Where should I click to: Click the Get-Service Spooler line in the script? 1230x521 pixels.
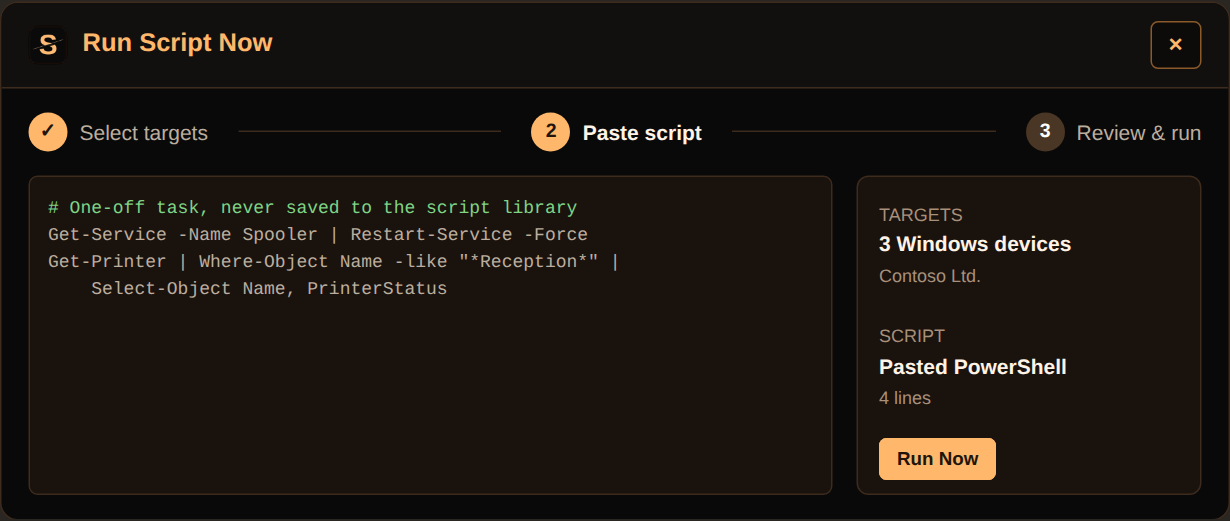coord(318,235)
